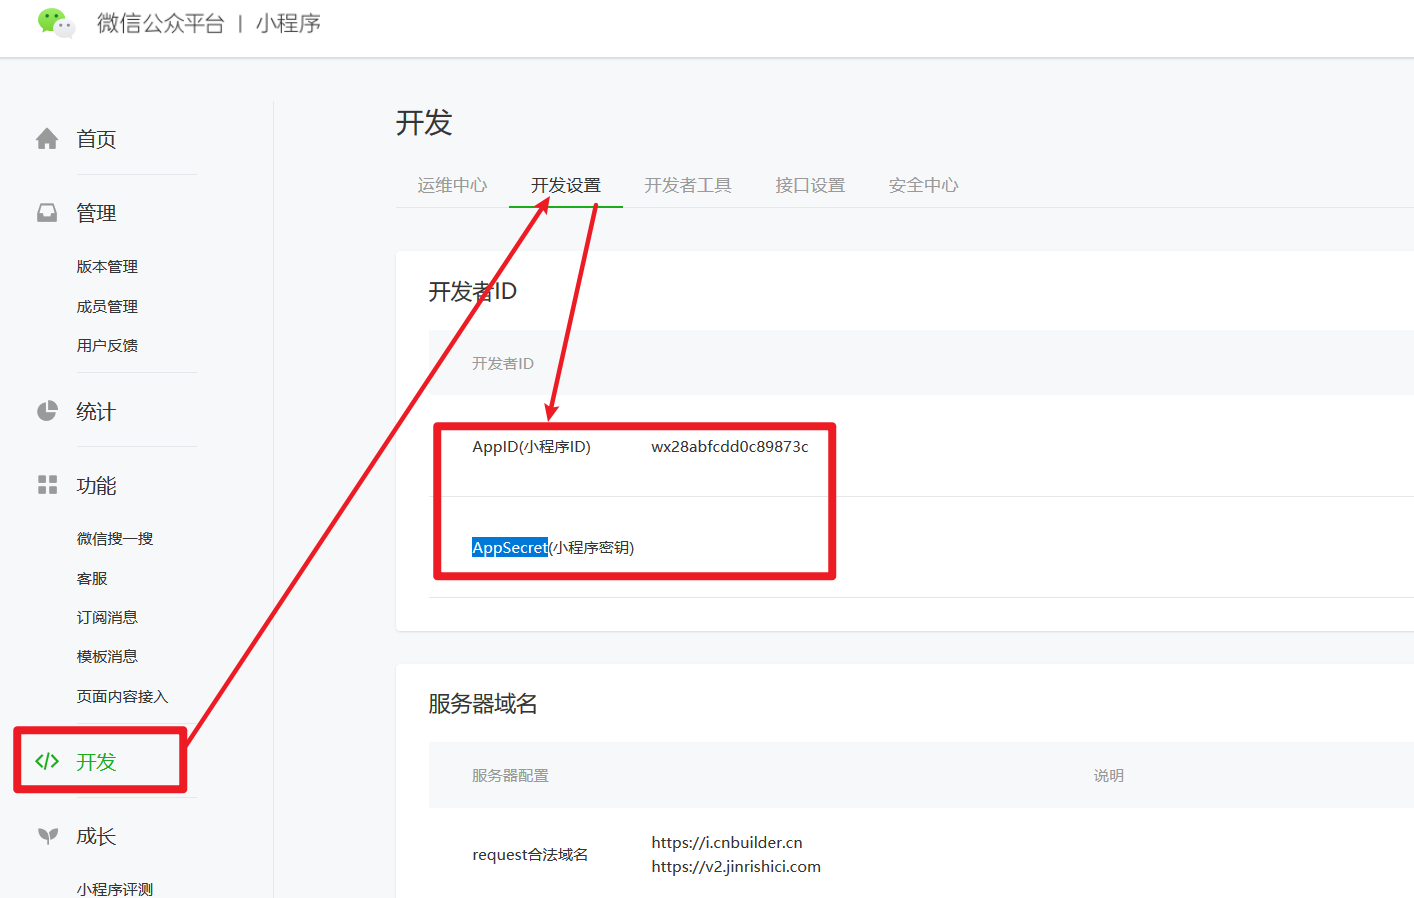The image size is (1414, 898).
Task: Click the pie chart icon beside 统计
Action: pyautogui.click(x=47, y=411)
